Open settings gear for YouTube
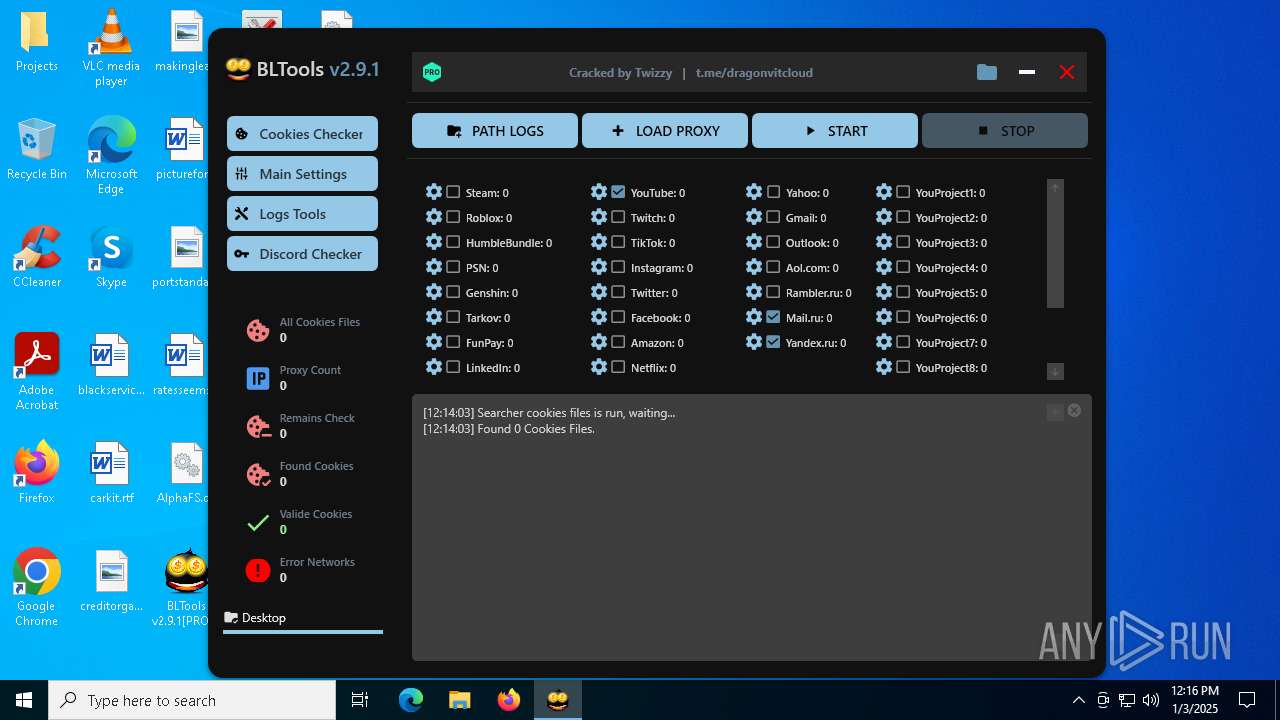The height and width of the screenshot is (720, 1280). click(x=599, y=192)
